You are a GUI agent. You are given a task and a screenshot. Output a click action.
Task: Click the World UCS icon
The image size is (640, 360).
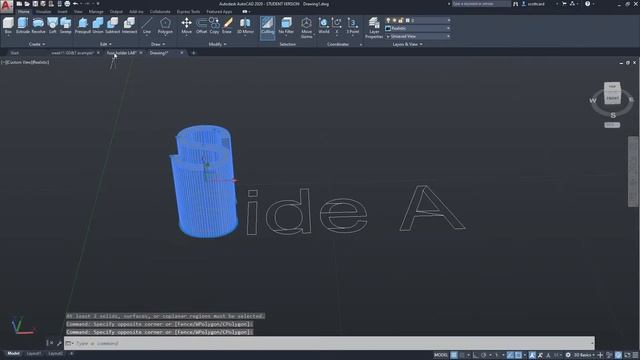coord(324,25)
